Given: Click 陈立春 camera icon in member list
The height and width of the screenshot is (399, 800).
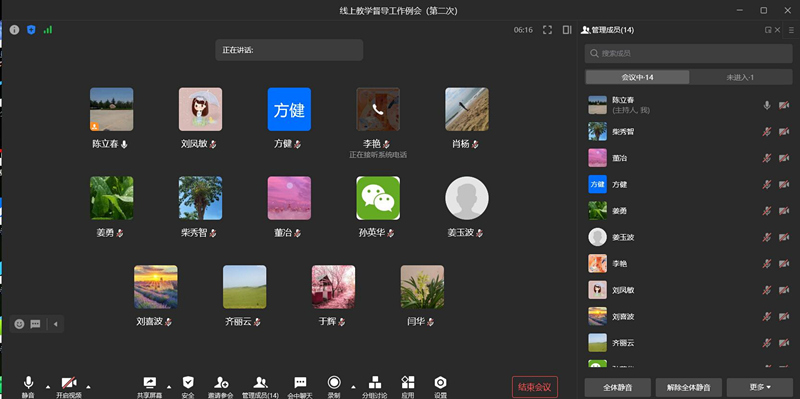Looking at the screenshot, I should tap(784, 105).
